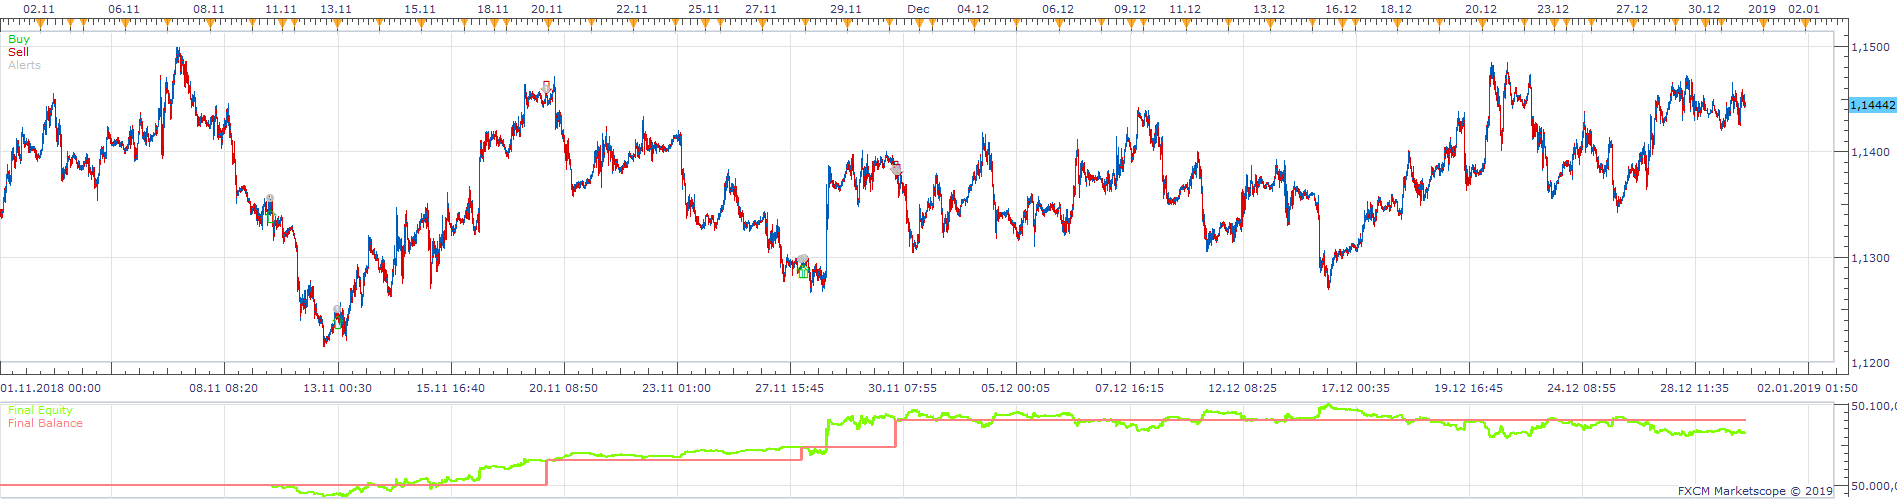This screenshot has height=500, width=1899.
Task: Click the 1,1500 price axis label
Action: pyautogui.click(x=1870, y=47)
